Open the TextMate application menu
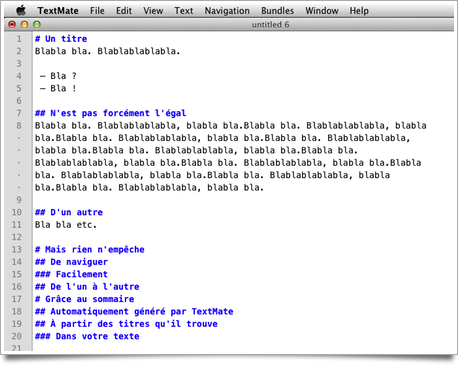The width and height of the screenshot is (458, 365). pyautogui.click(x=58, y=11)
